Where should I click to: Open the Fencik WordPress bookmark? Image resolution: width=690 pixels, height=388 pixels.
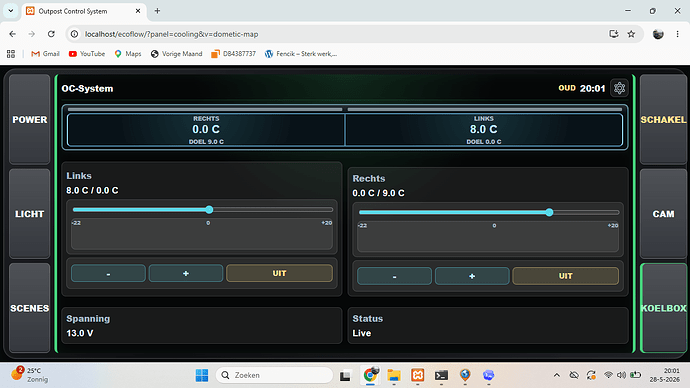coord(301,54)
